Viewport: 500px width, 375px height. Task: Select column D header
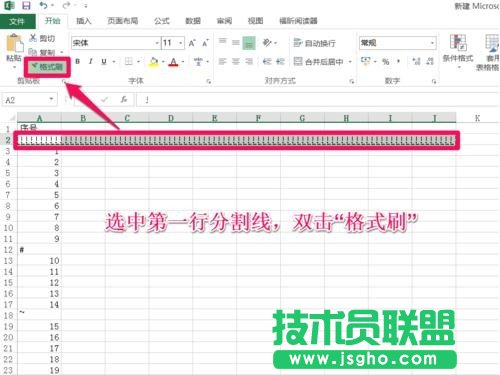coord(171,118)
